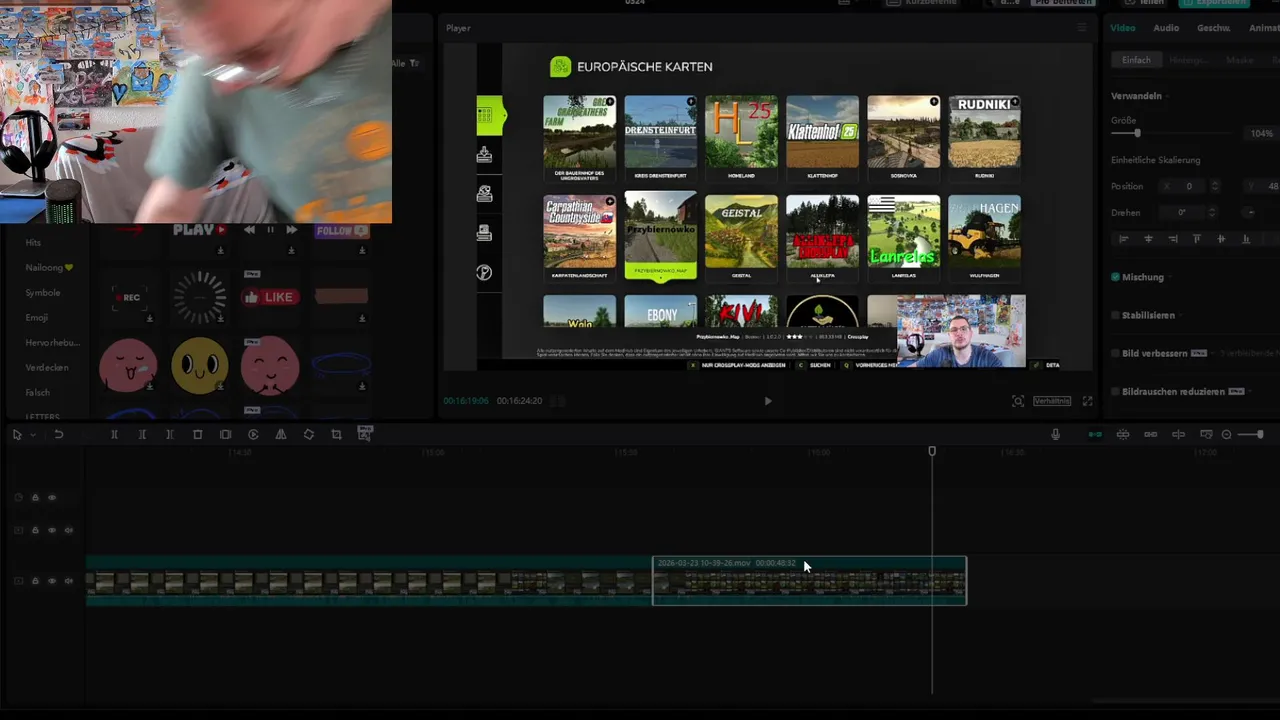Viewport: 1280px width, 720px height.
Task: Open the Verdecken sticker category
Action: [47, 367]
